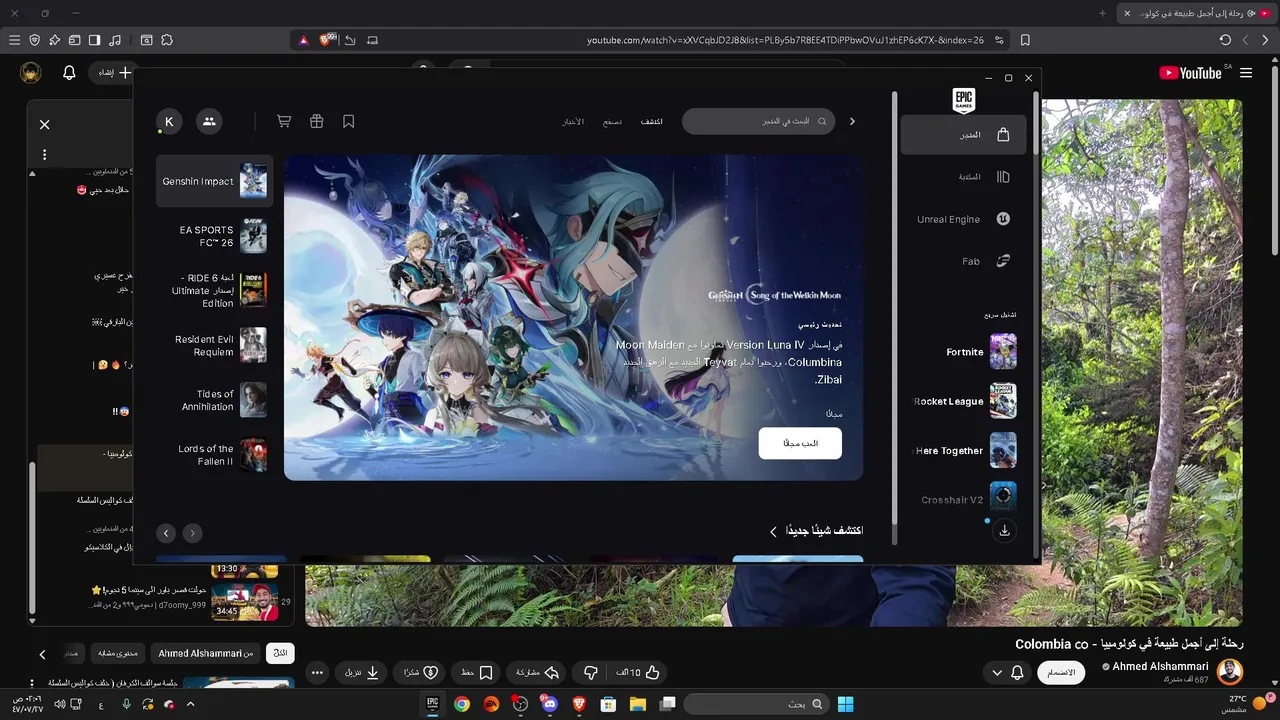This screenshot has height=720, width=1280.
Task: Open Google Chrome from taskbar
Action: click(x=462, y=704)
